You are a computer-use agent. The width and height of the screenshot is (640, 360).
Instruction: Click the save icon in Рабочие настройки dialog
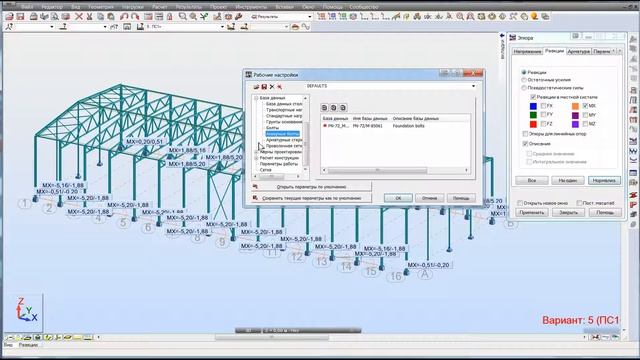[x=264, y=87]
